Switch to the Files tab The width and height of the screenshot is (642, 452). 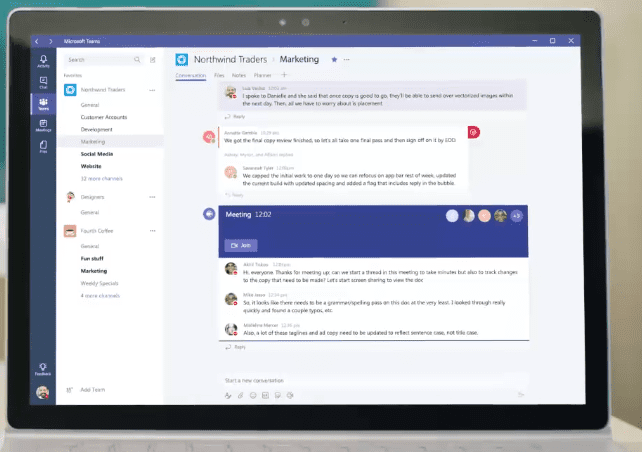[x=219, y=75]
